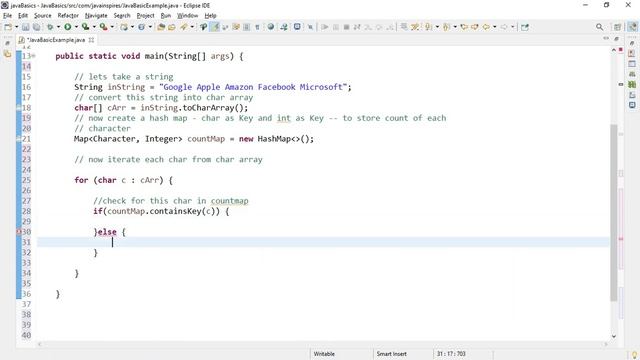
Task: Click the scrollbar down arrow
Action: pos(614,336)
